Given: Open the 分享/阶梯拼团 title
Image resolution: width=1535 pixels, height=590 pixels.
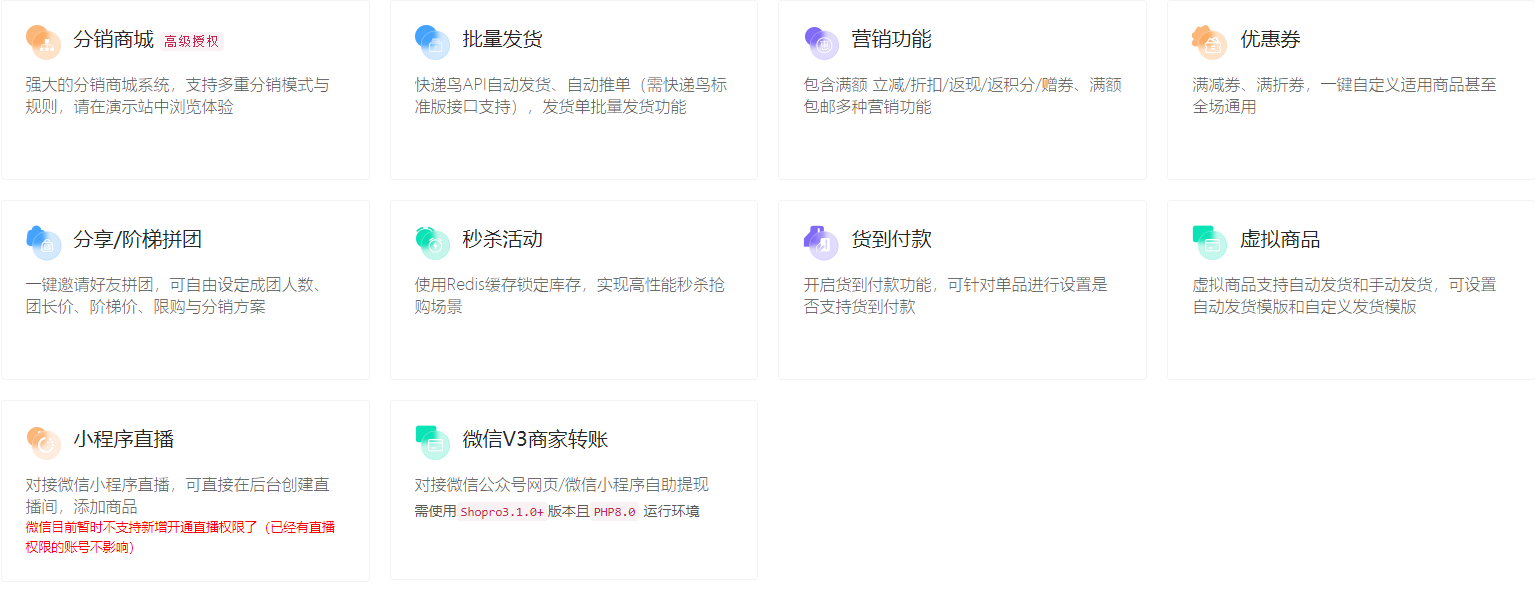Looking at the screenshot, I should [138, 240].
